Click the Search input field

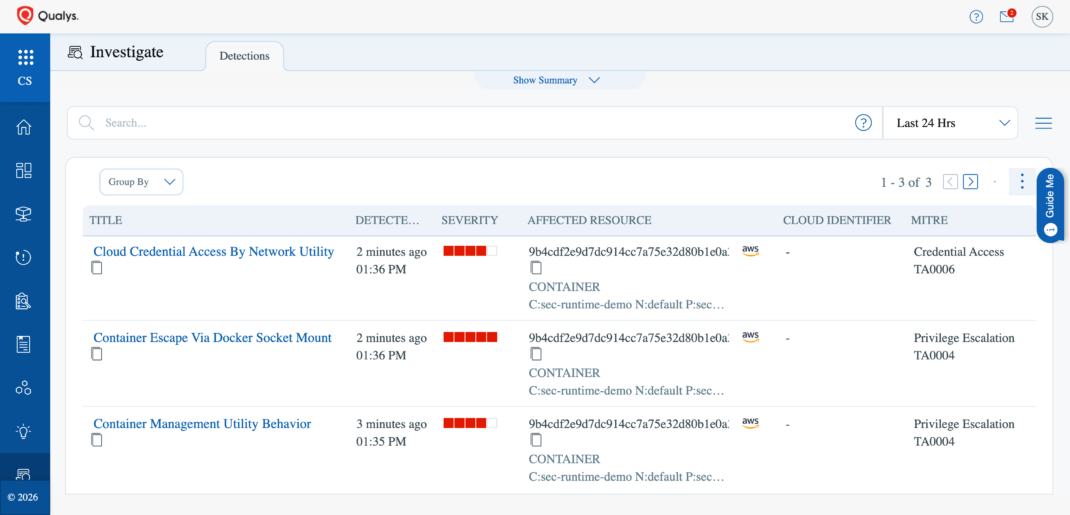(x=474, y=123)
